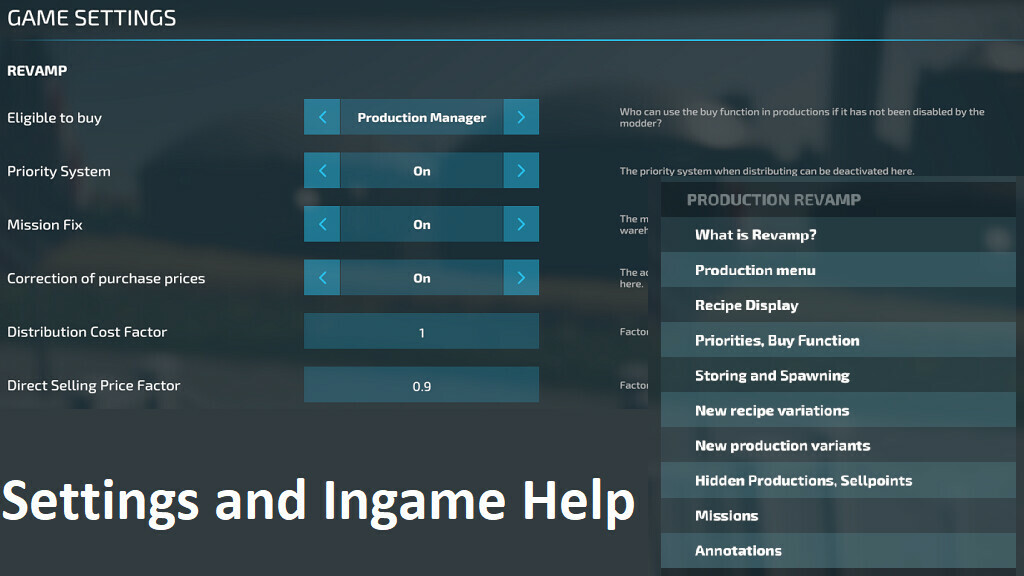Click the right chevron on Priority System
The height and width of the screenshot is (576, 1024).
521,170
